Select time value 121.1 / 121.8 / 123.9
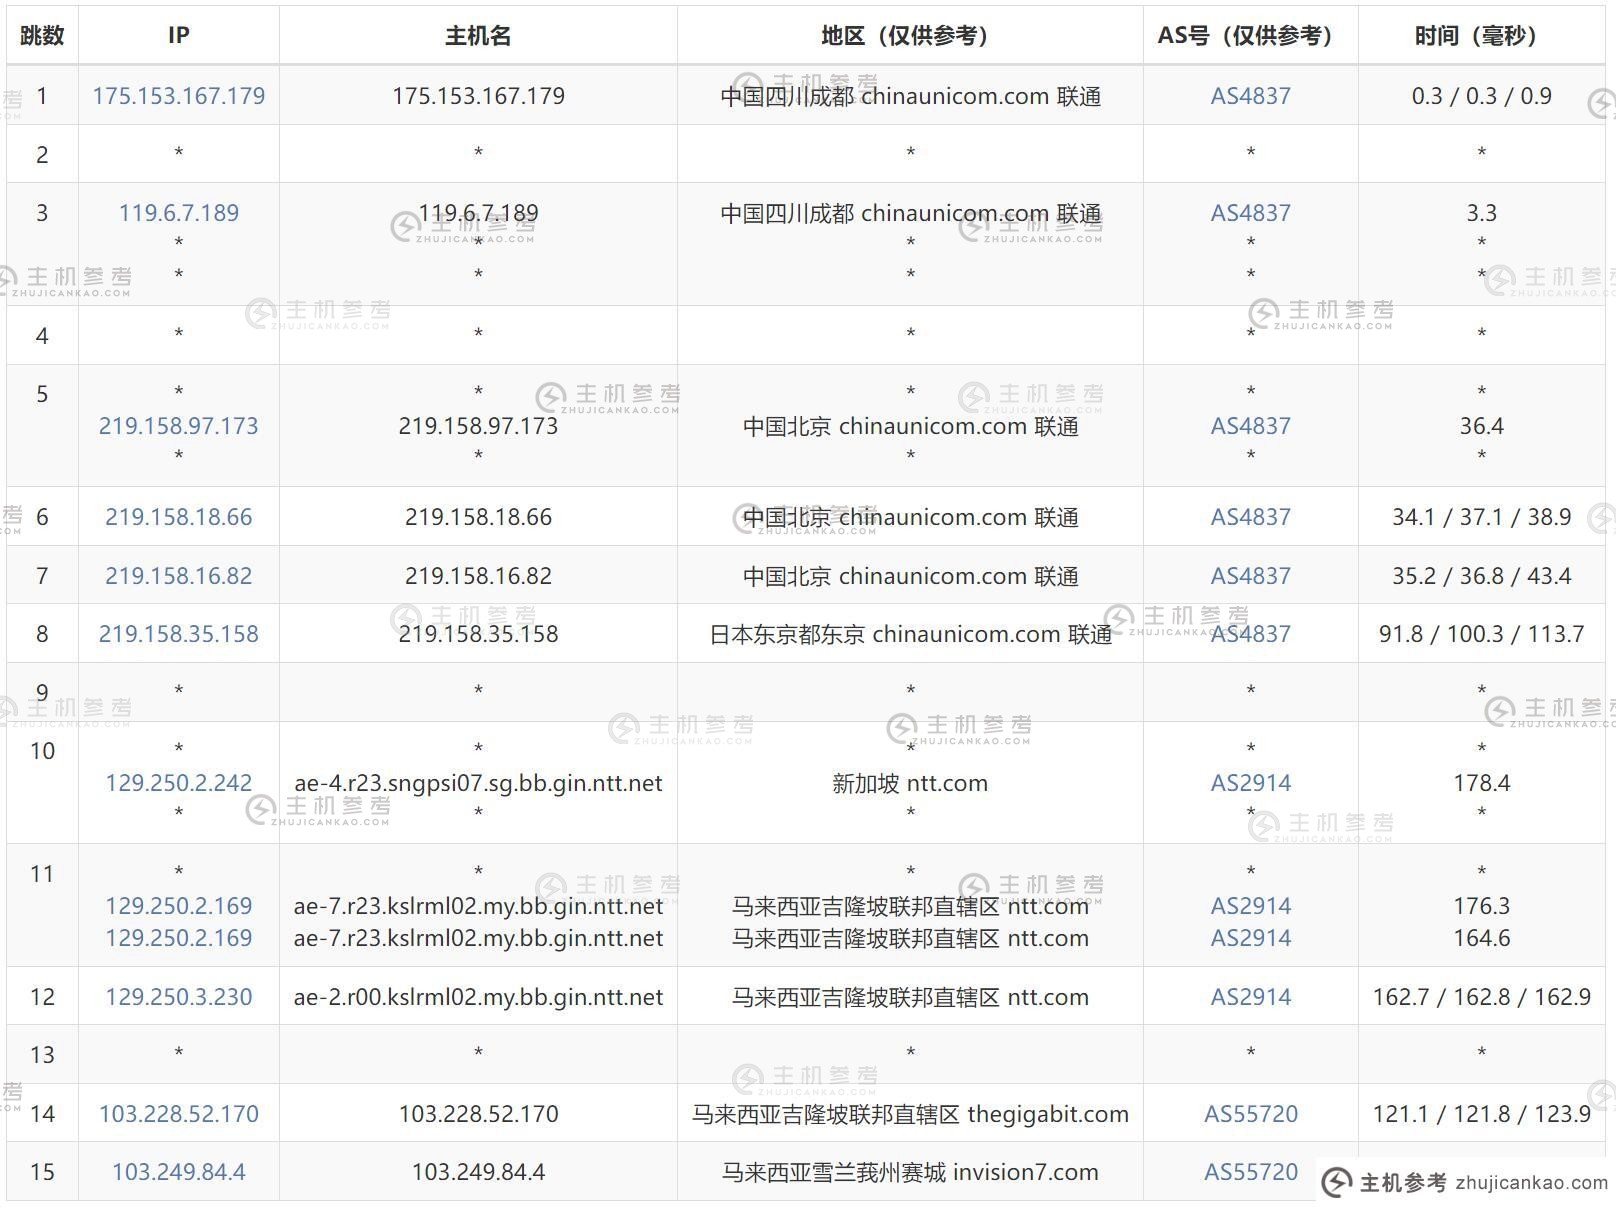The width and height of the screenshot is (1616, 1207). coord(1481,1114)
